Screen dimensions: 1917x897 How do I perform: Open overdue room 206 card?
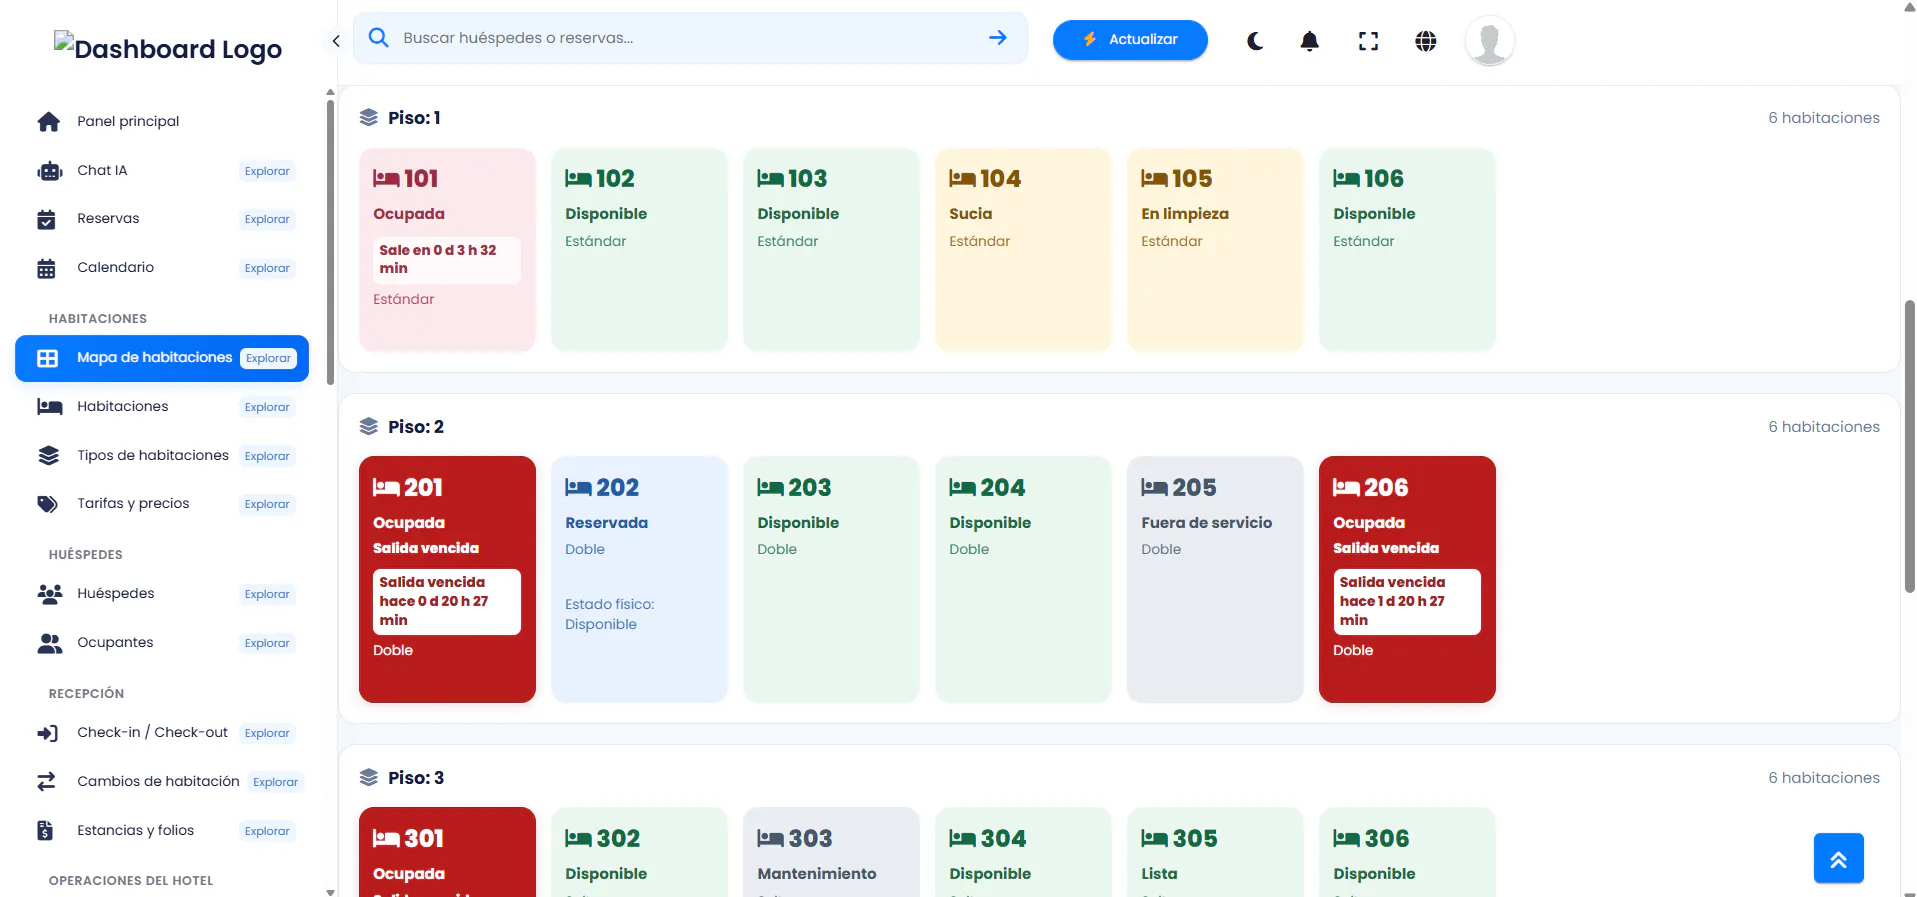pyautogui.click(x=1407, y=580)
